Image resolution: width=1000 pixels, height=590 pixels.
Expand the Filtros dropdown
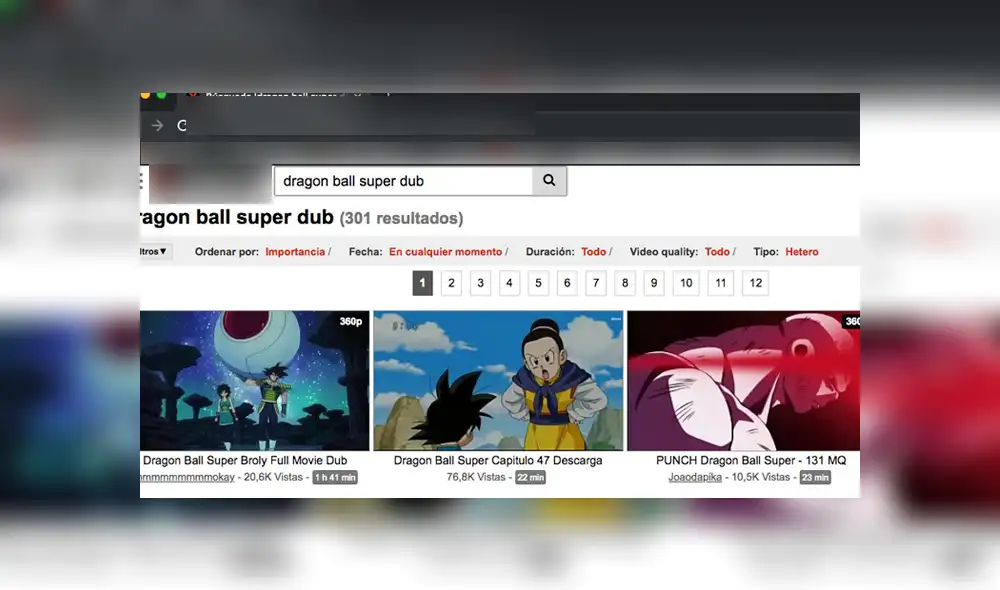[152, 251]
